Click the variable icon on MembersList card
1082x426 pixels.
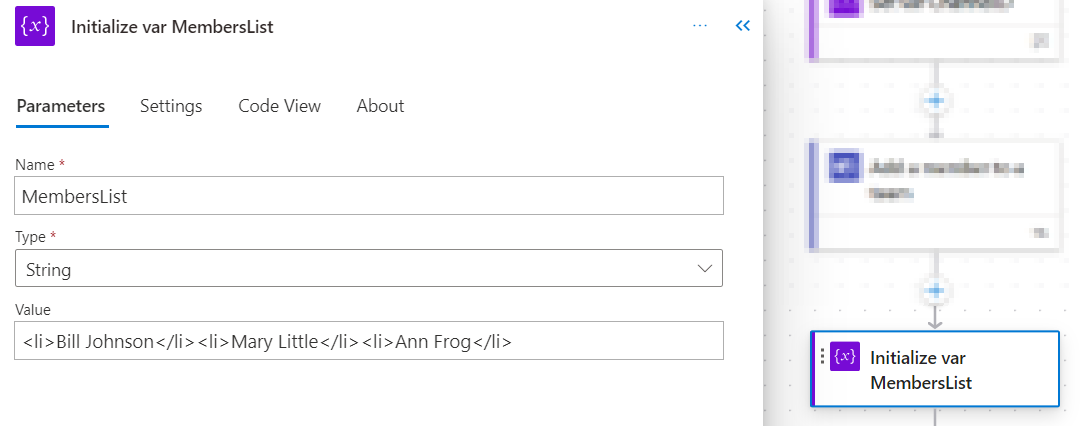coord(845,356)
